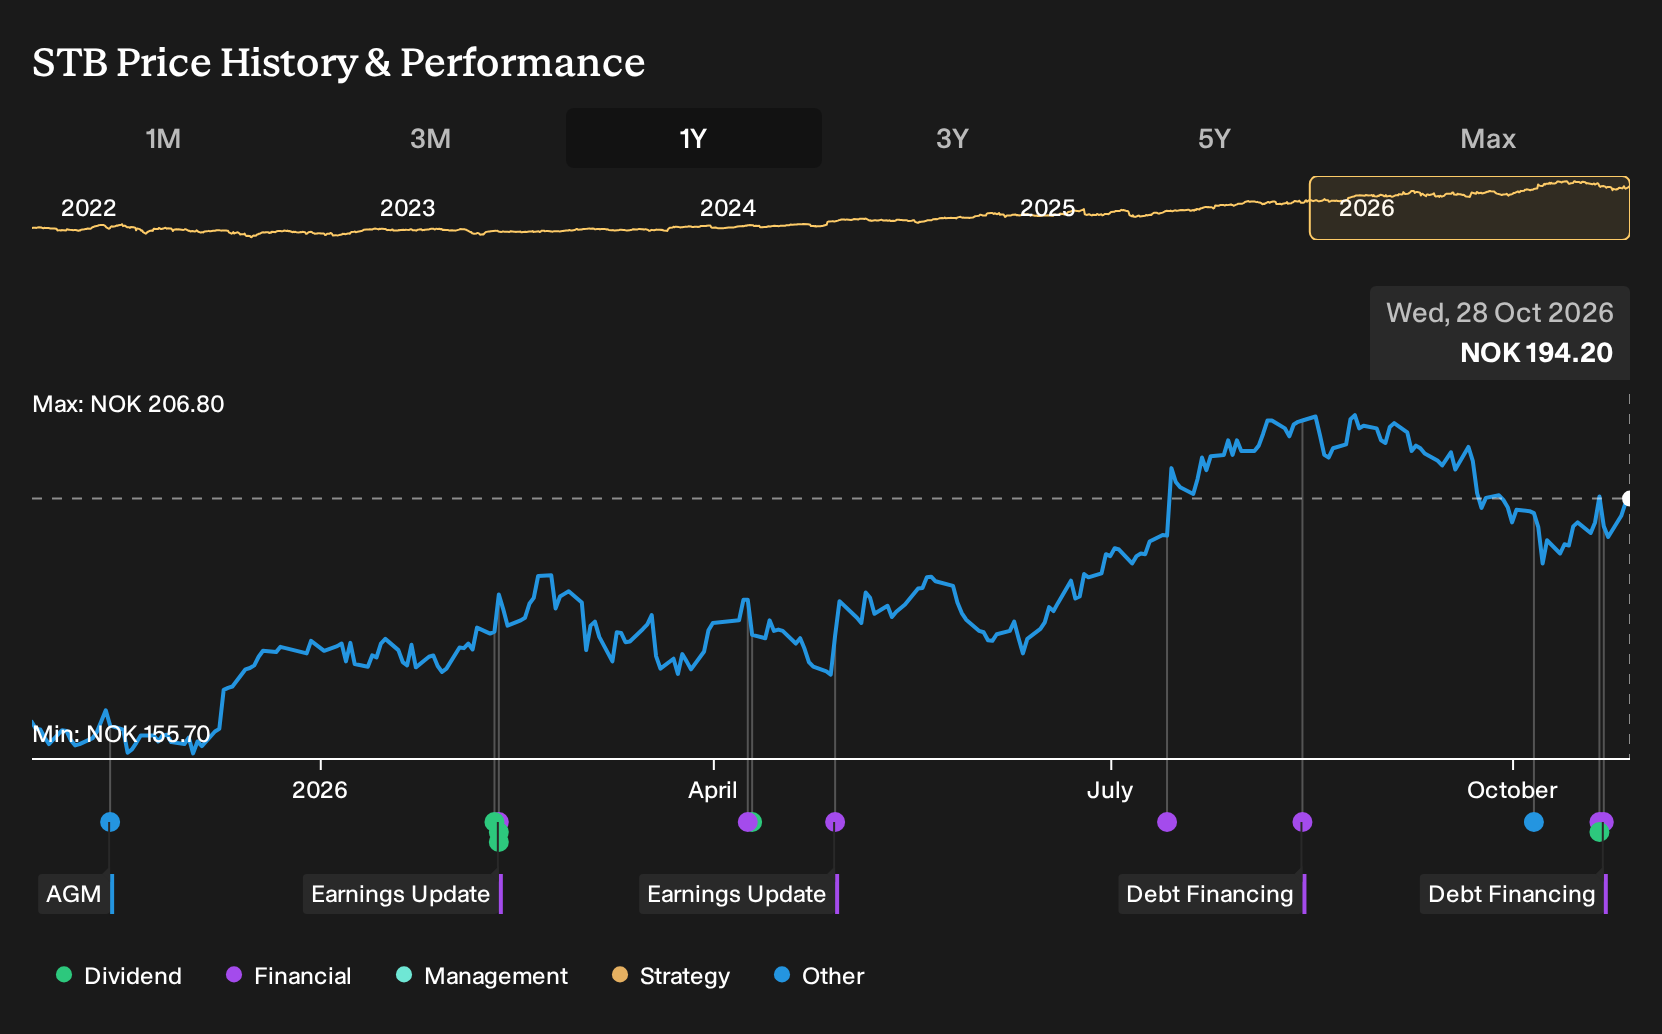Screen dimensions: 1662x1034
Task: Open the Earnings Update label near April
Action: [x=738, y=894]
